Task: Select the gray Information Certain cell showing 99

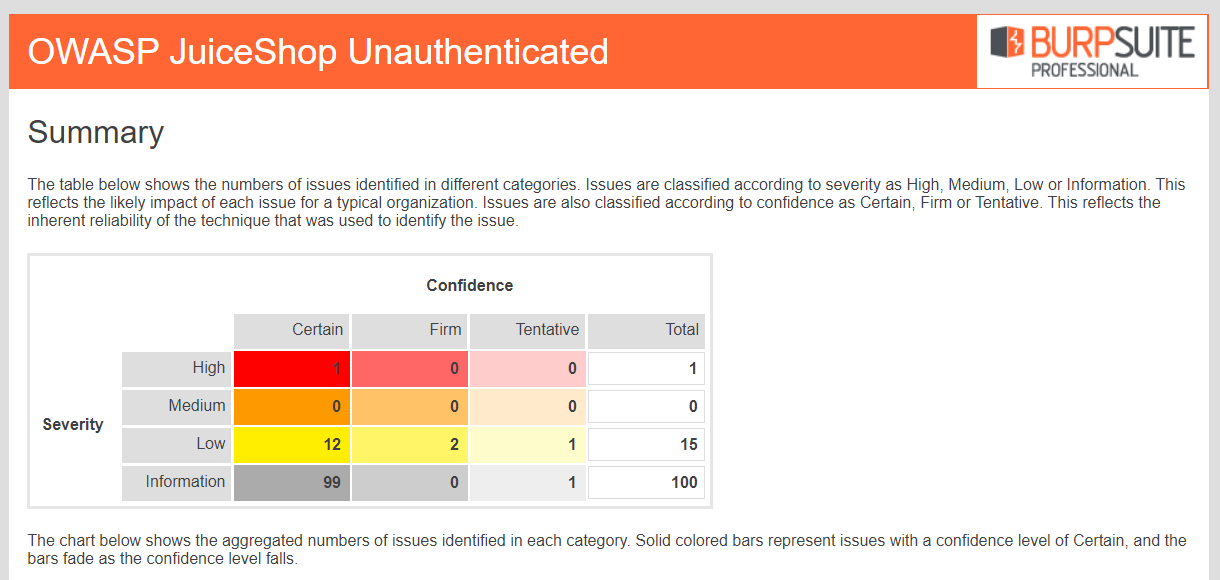Action: point(291,482)
